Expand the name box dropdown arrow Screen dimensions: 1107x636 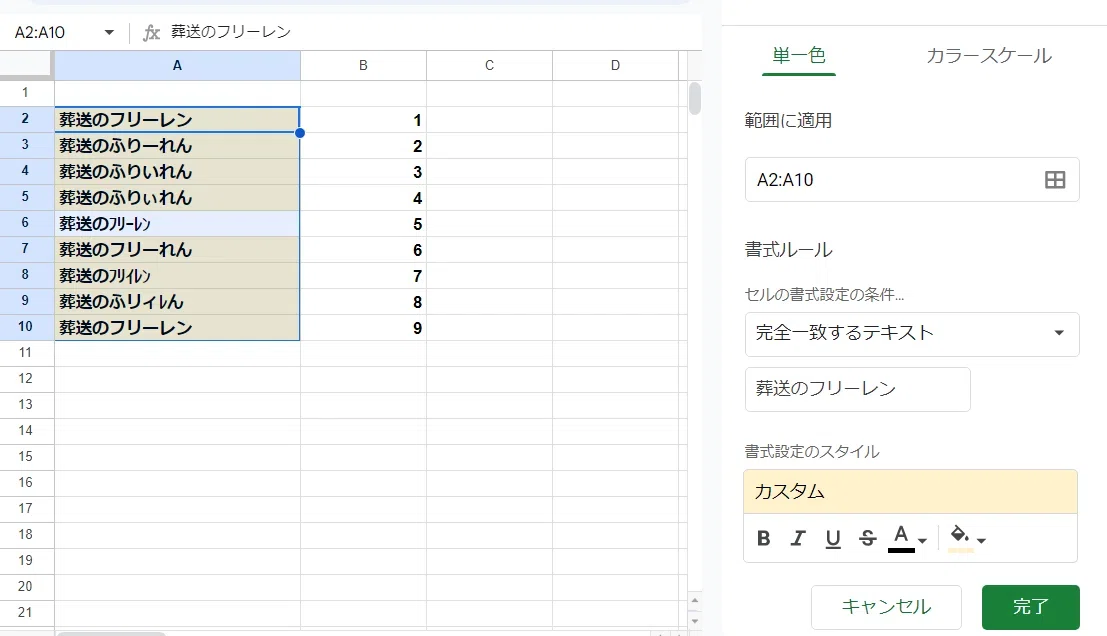(109, 32)
